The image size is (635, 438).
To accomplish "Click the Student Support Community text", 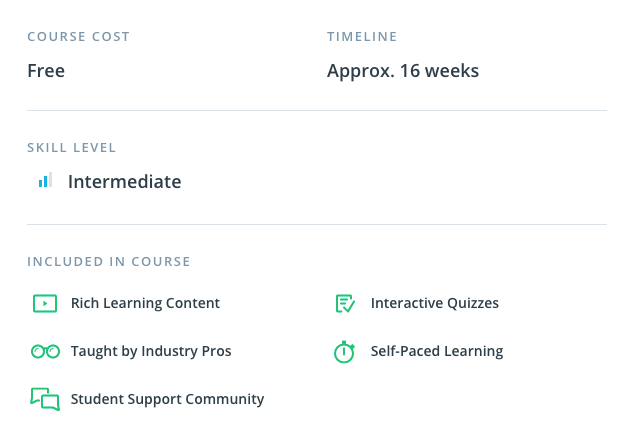I will point(167,399).
